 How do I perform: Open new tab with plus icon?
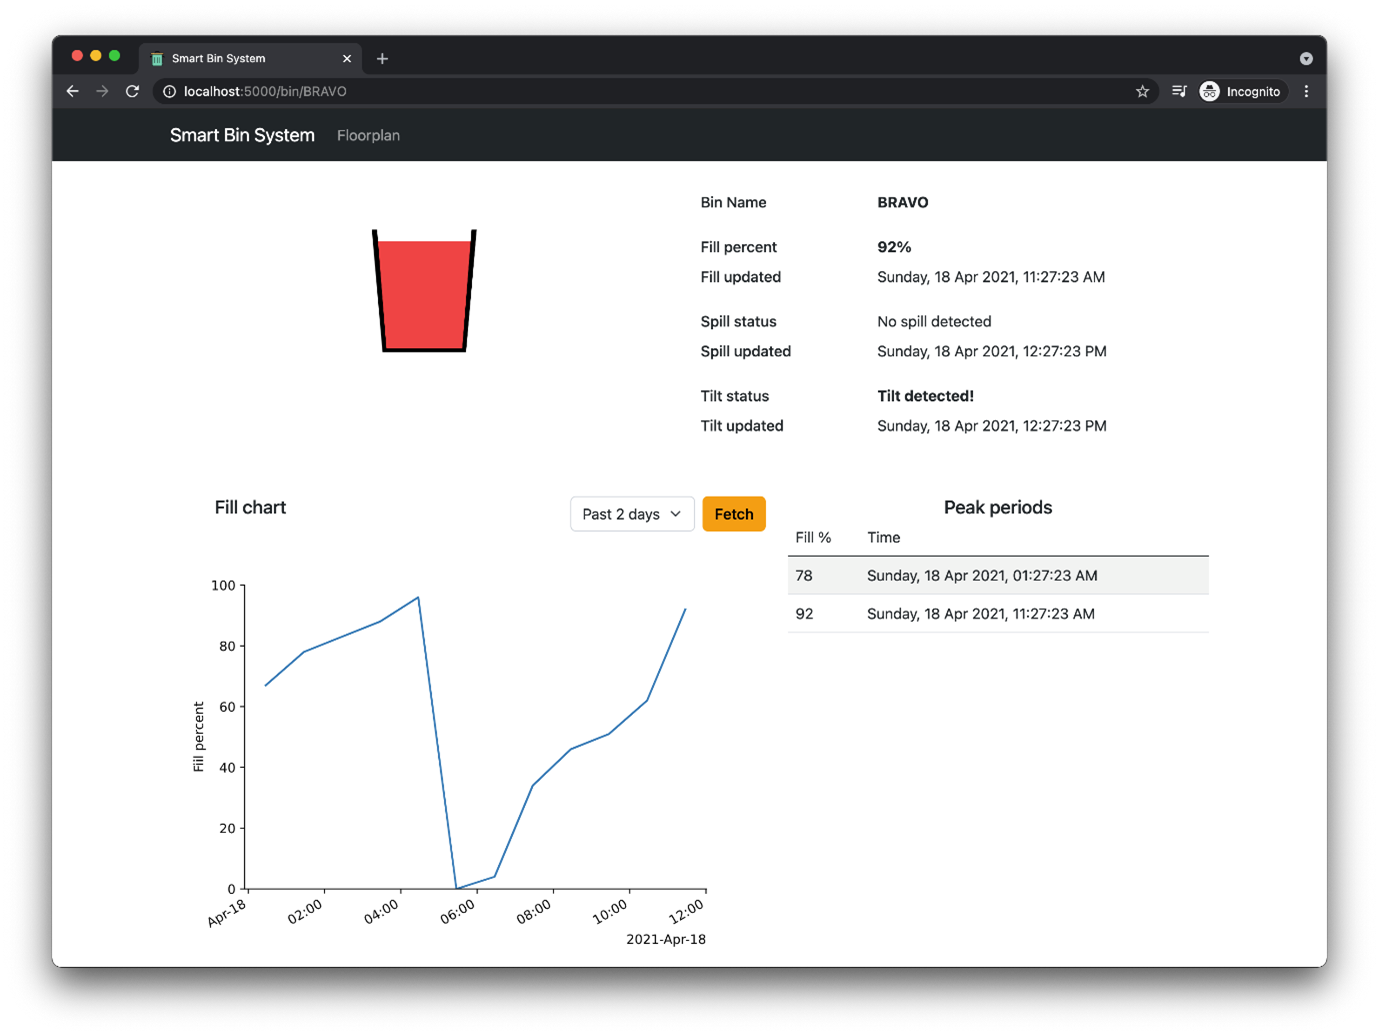coord(382,58)
